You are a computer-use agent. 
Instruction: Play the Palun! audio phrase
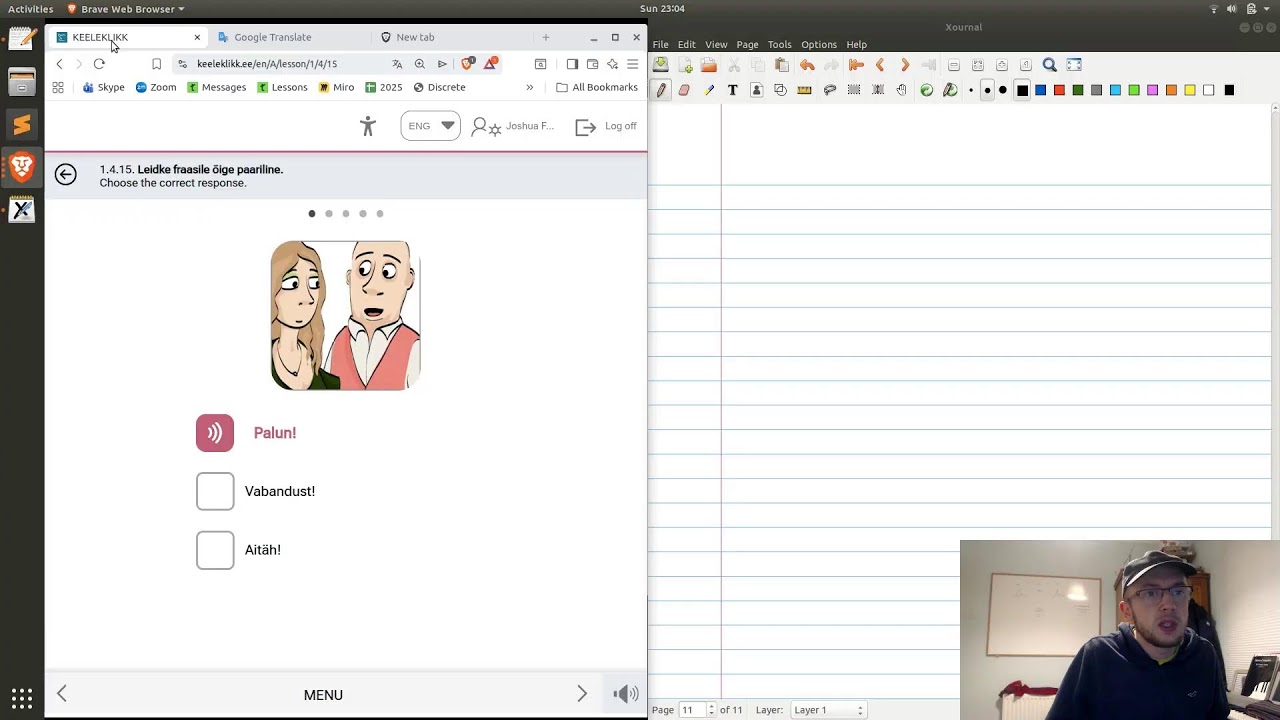click(215, 433)
